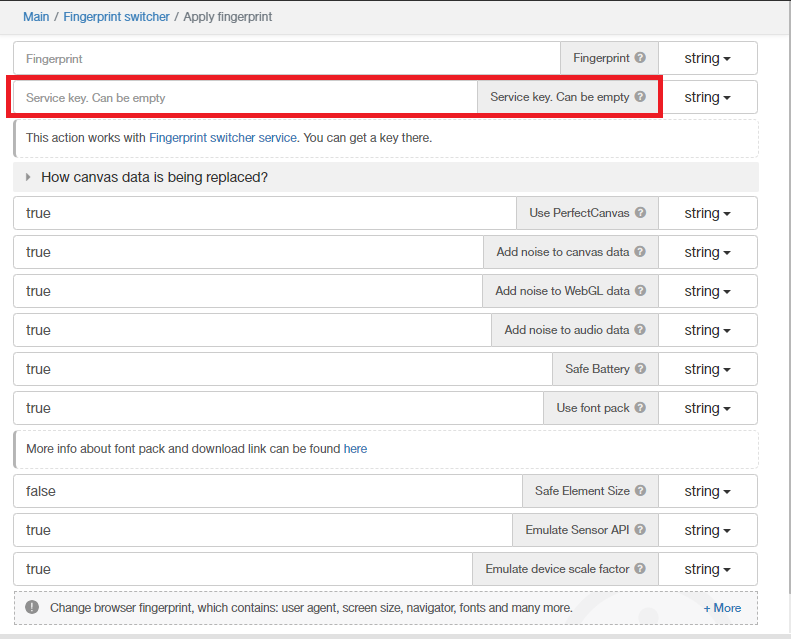The image size is (791, 639).
Task: Click help icon for Add noise to audio data
Action: (640, 330)
